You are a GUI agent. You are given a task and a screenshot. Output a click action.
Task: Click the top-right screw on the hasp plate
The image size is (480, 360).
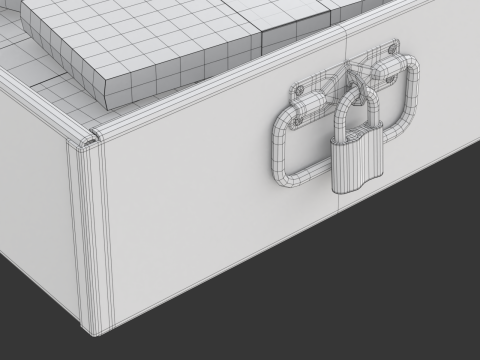click(393, 49)
